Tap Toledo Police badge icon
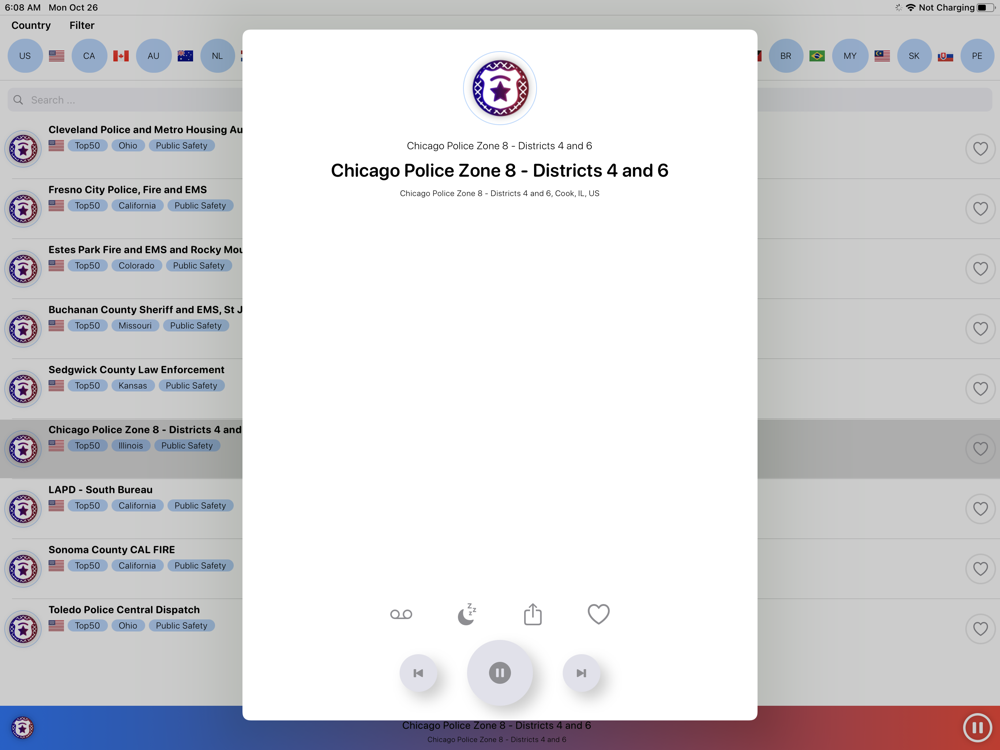Screen dimensions: 1000x750 coord(23,628)
